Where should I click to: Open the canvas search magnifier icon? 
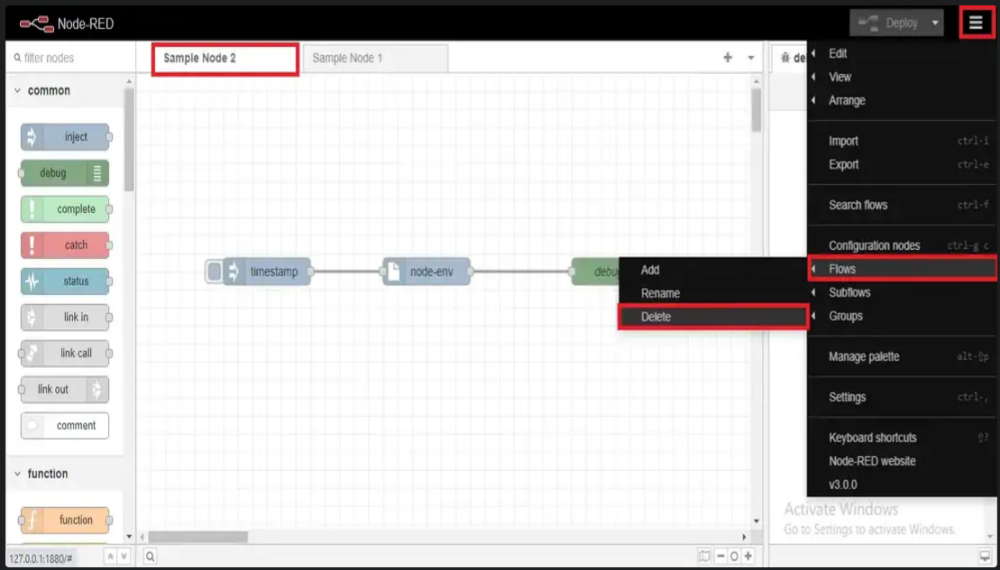point(150,557)
